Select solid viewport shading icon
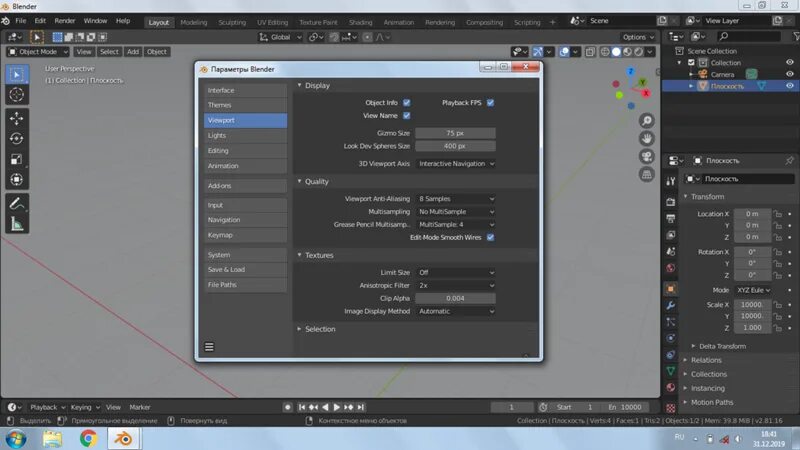This screenshot has width=800, height=450. click(x=616, y=52)
